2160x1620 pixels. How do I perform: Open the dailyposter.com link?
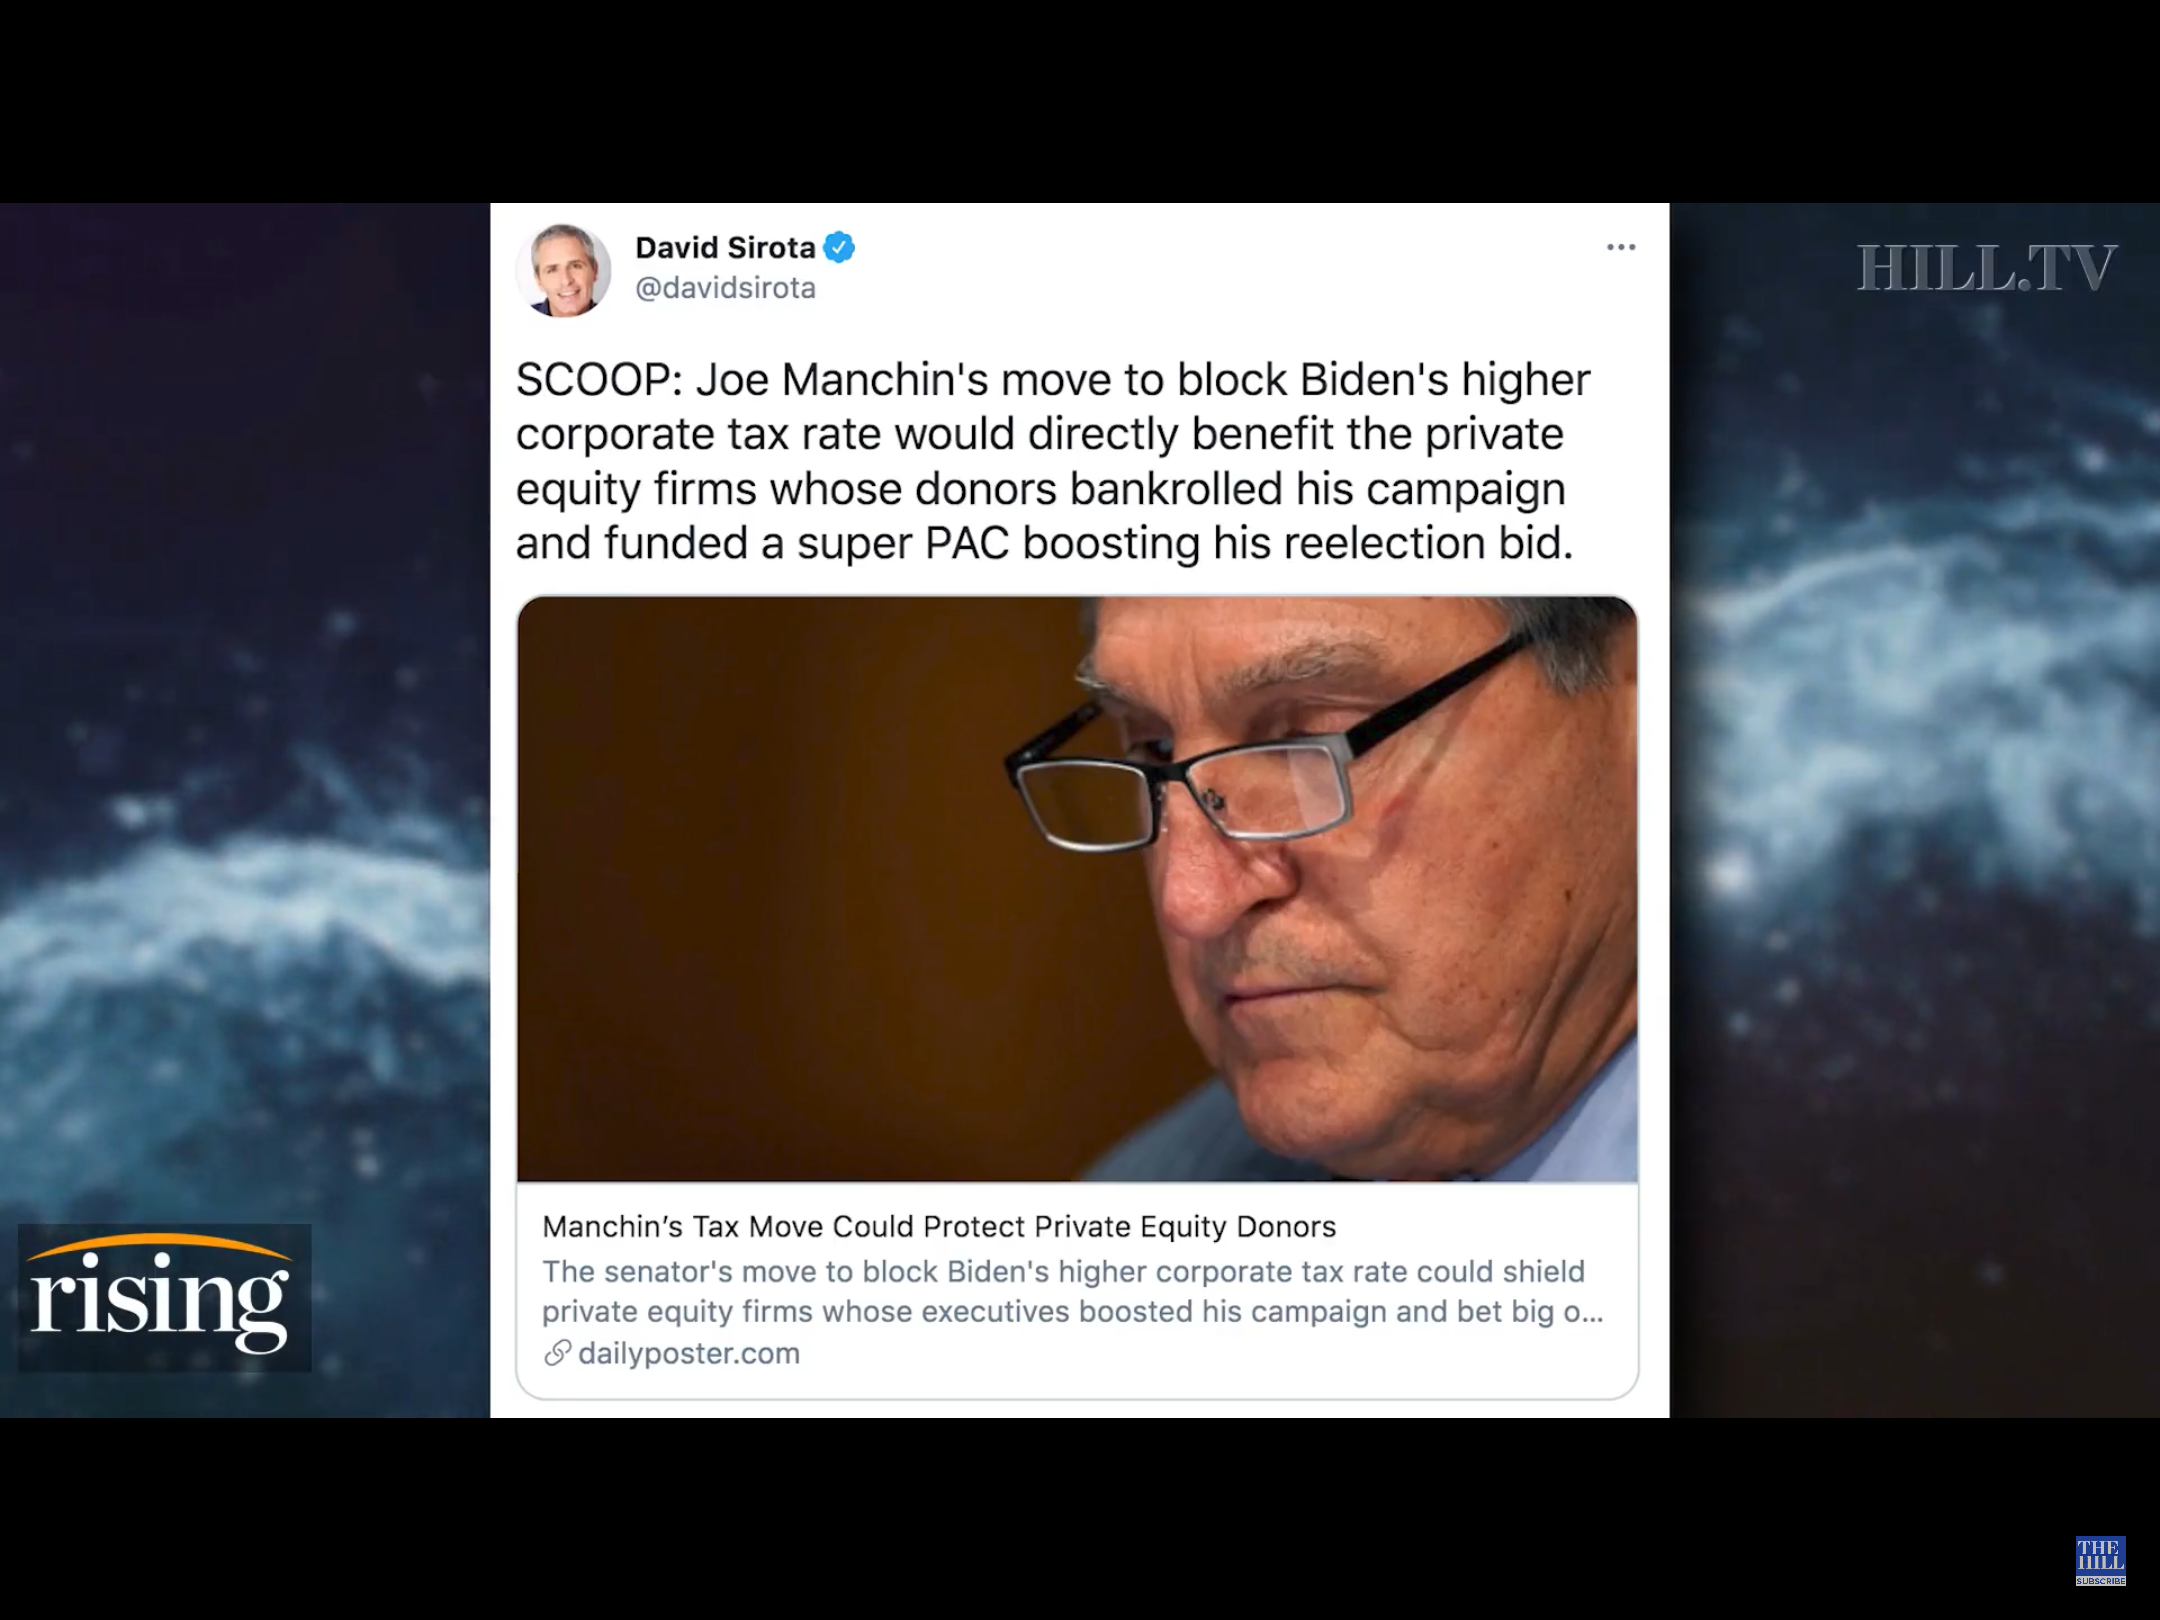click(689, 1353)
